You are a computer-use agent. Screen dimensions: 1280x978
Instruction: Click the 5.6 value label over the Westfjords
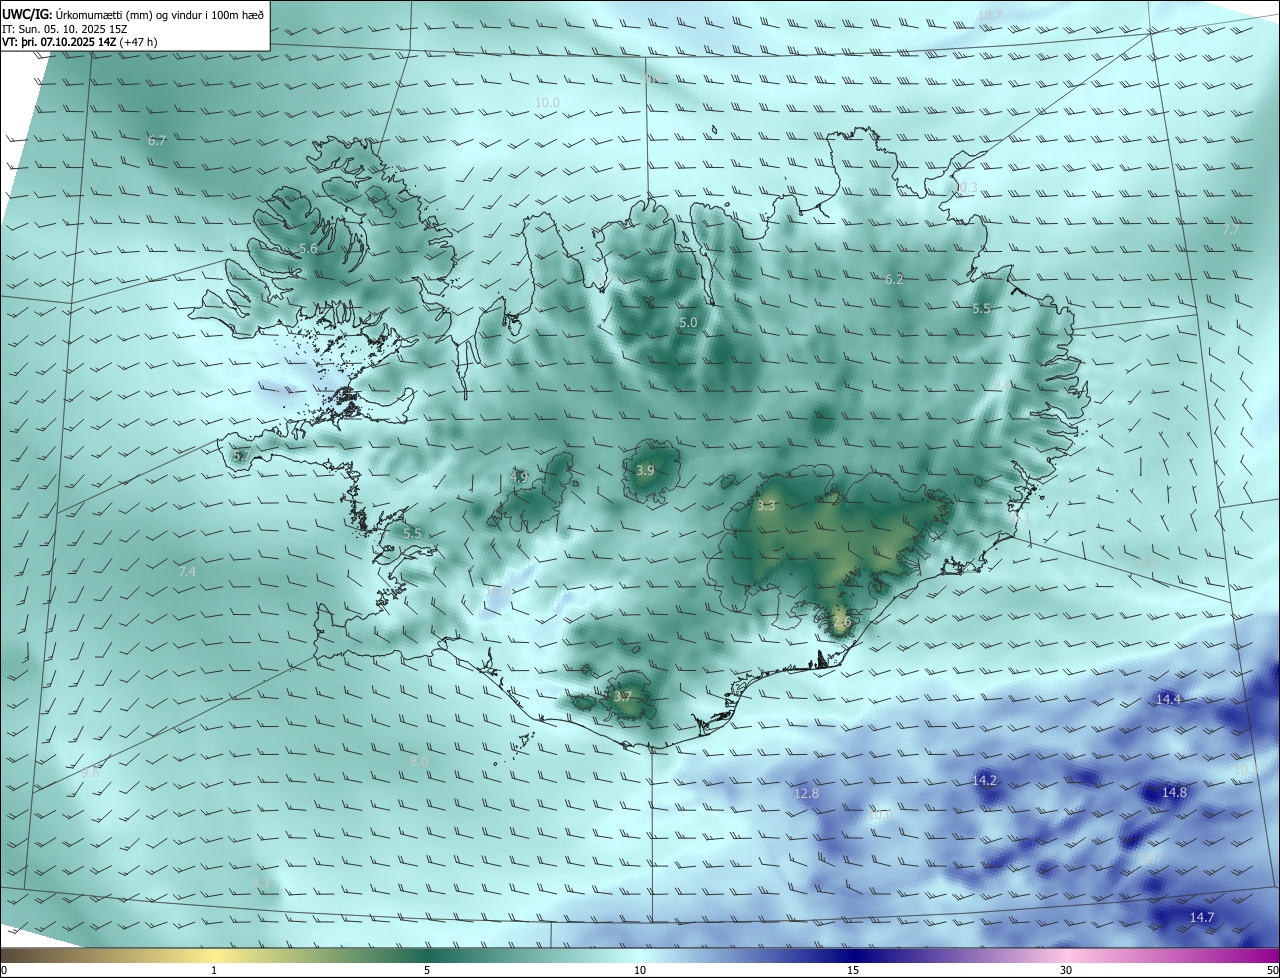[308, 248]
